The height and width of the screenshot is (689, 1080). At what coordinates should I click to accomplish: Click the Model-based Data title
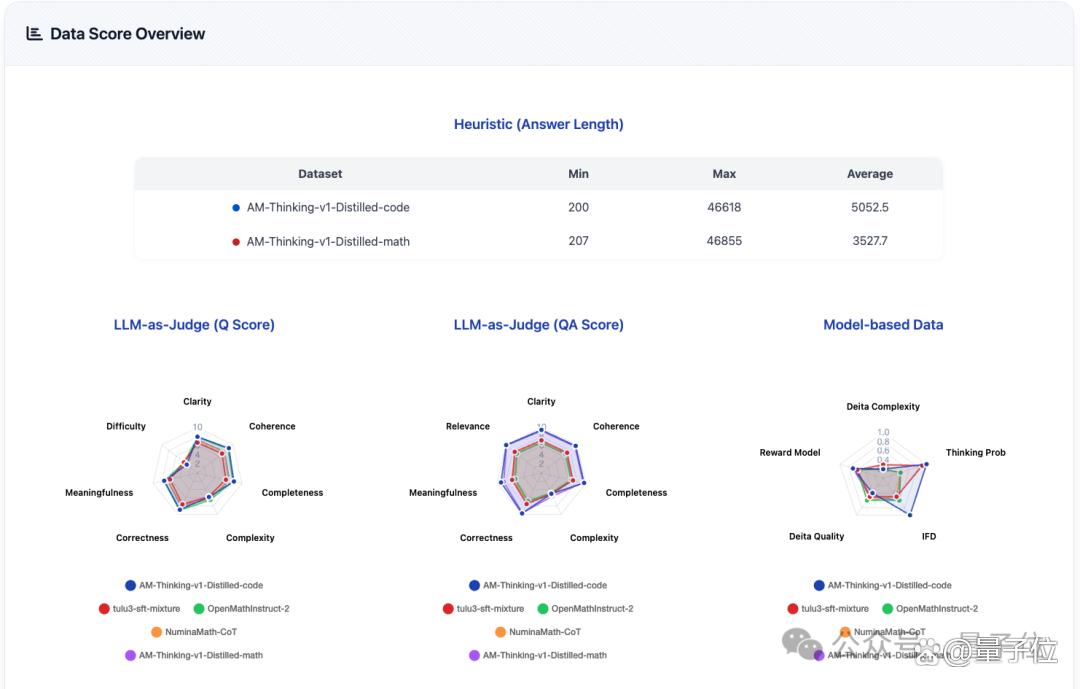(883, 325)
